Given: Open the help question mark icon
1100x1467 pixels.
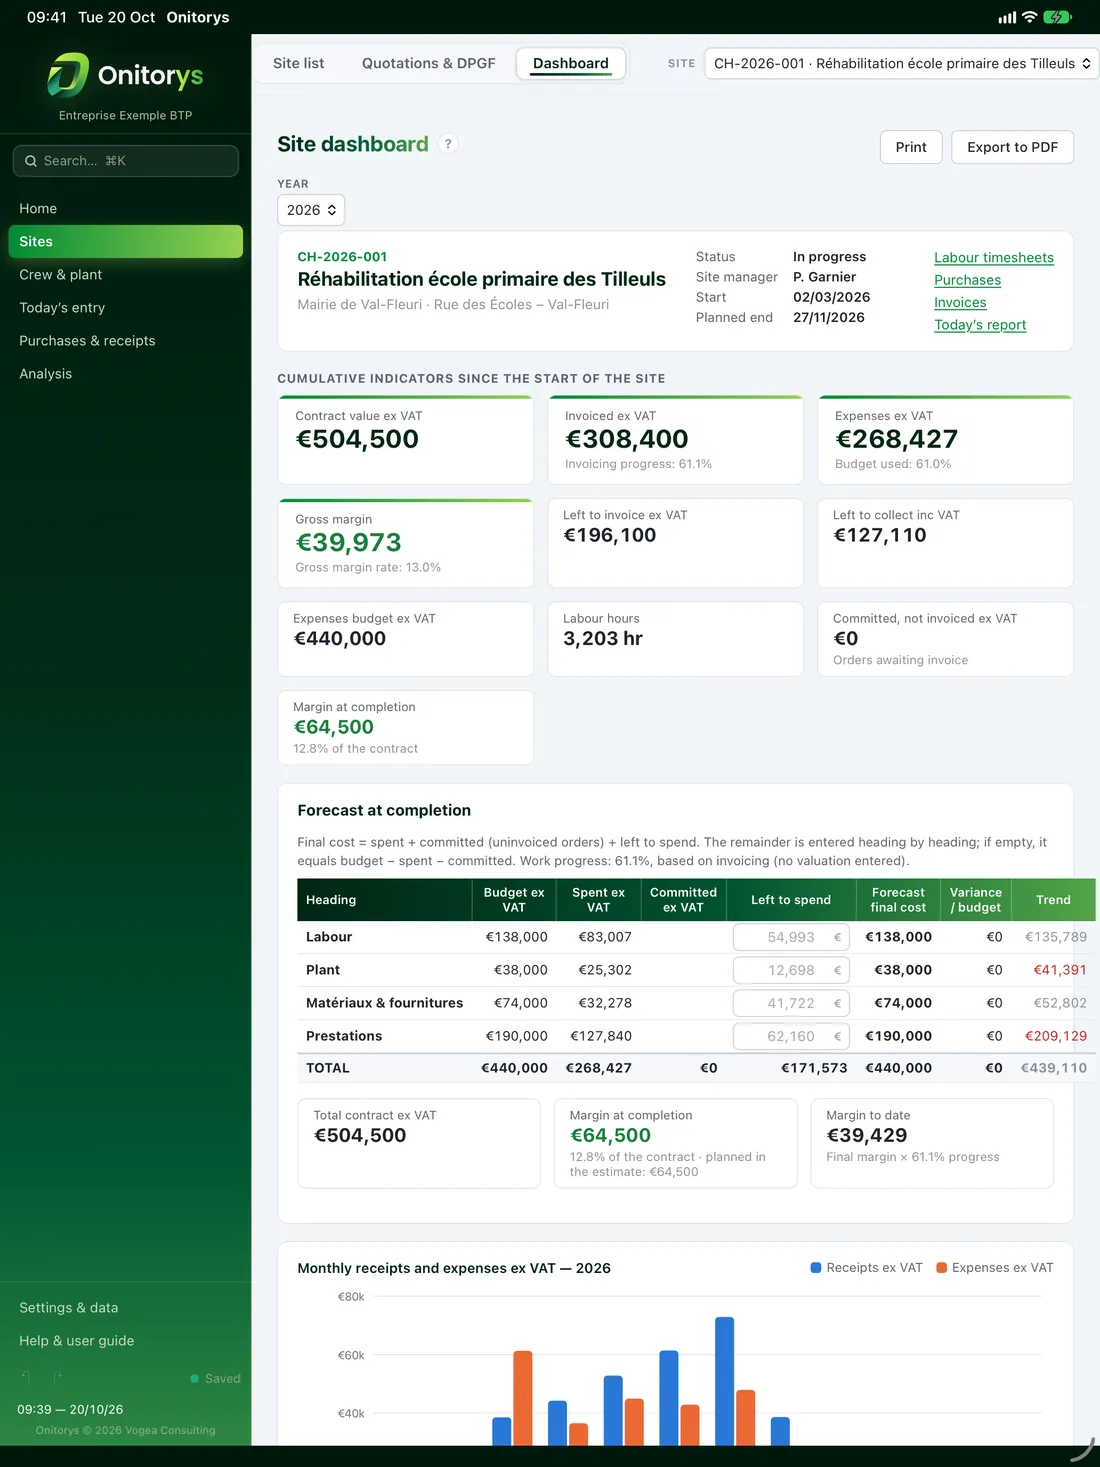Looking at the screenshot, I should pyautogui.click(x=448, y=144).
